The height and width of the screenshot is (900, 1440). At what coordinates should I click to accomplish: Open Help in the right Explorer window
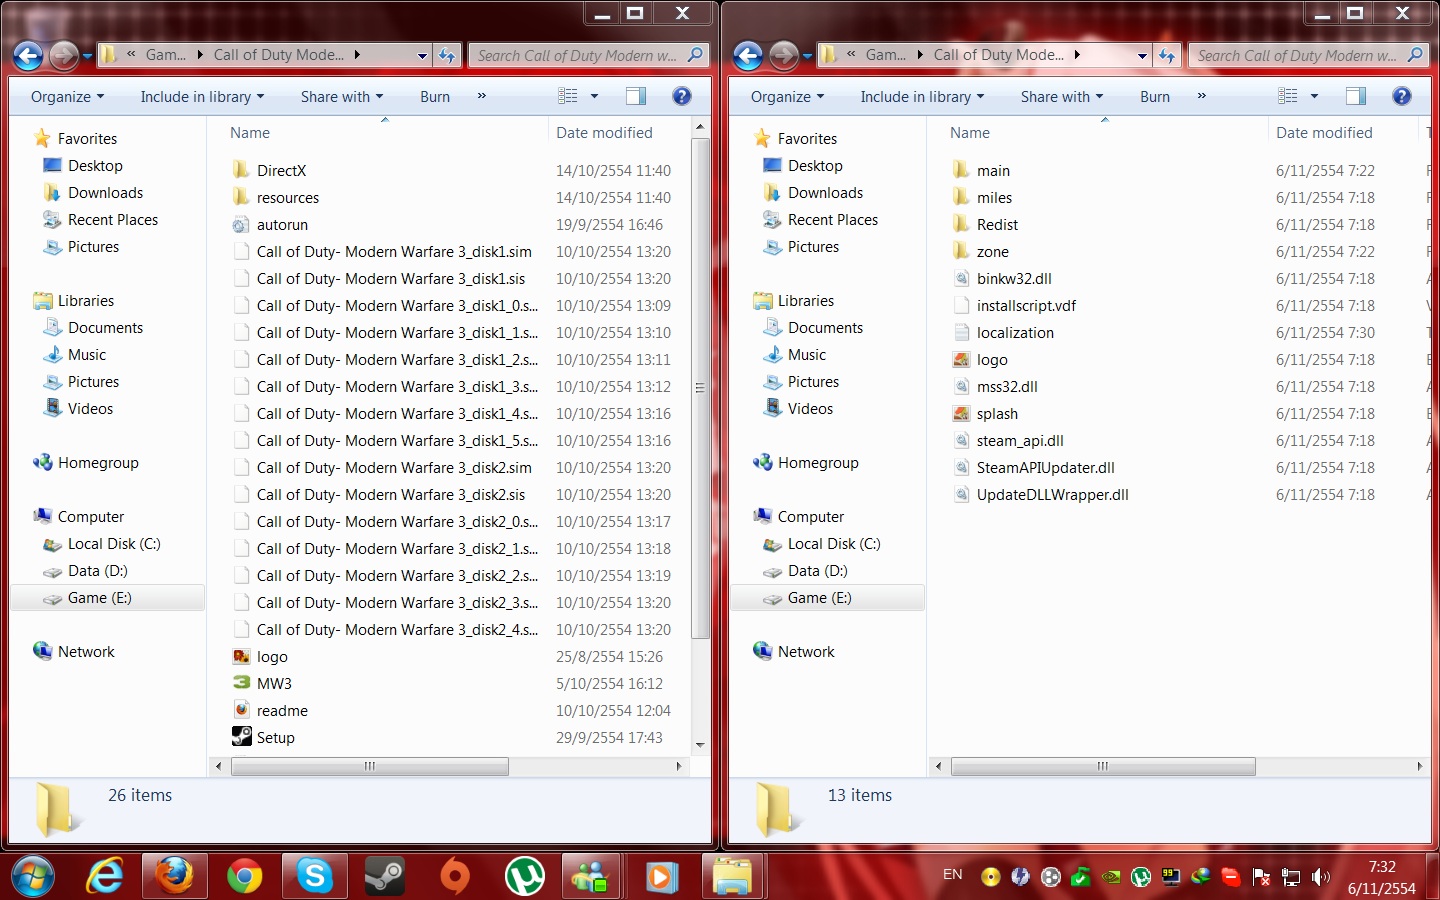[1402, 96]
